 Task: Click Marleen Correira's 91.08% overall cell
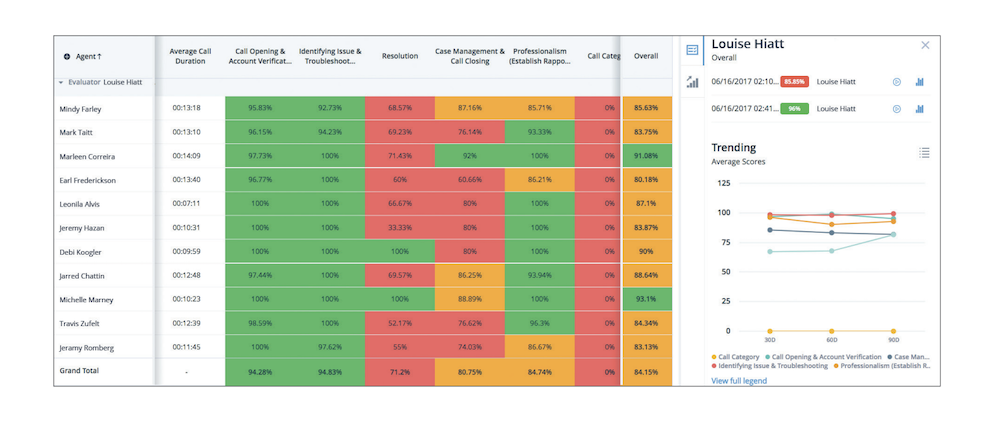[x=646, y=156]
